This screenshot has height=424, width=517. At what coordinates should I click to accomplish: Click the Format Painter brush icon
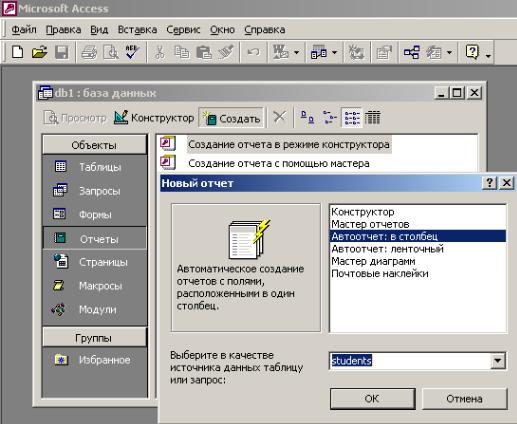click(226, 52)
